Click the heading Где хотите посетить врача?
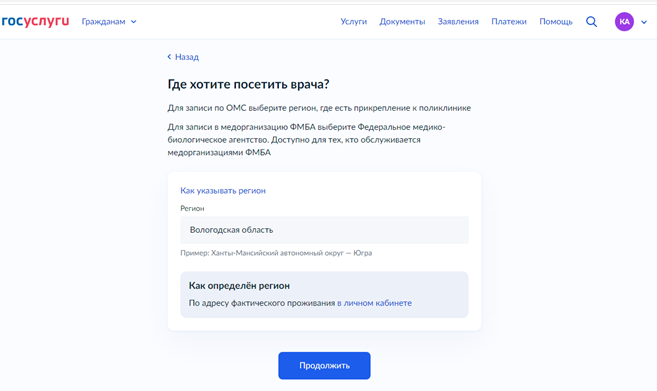 point(248,84)
